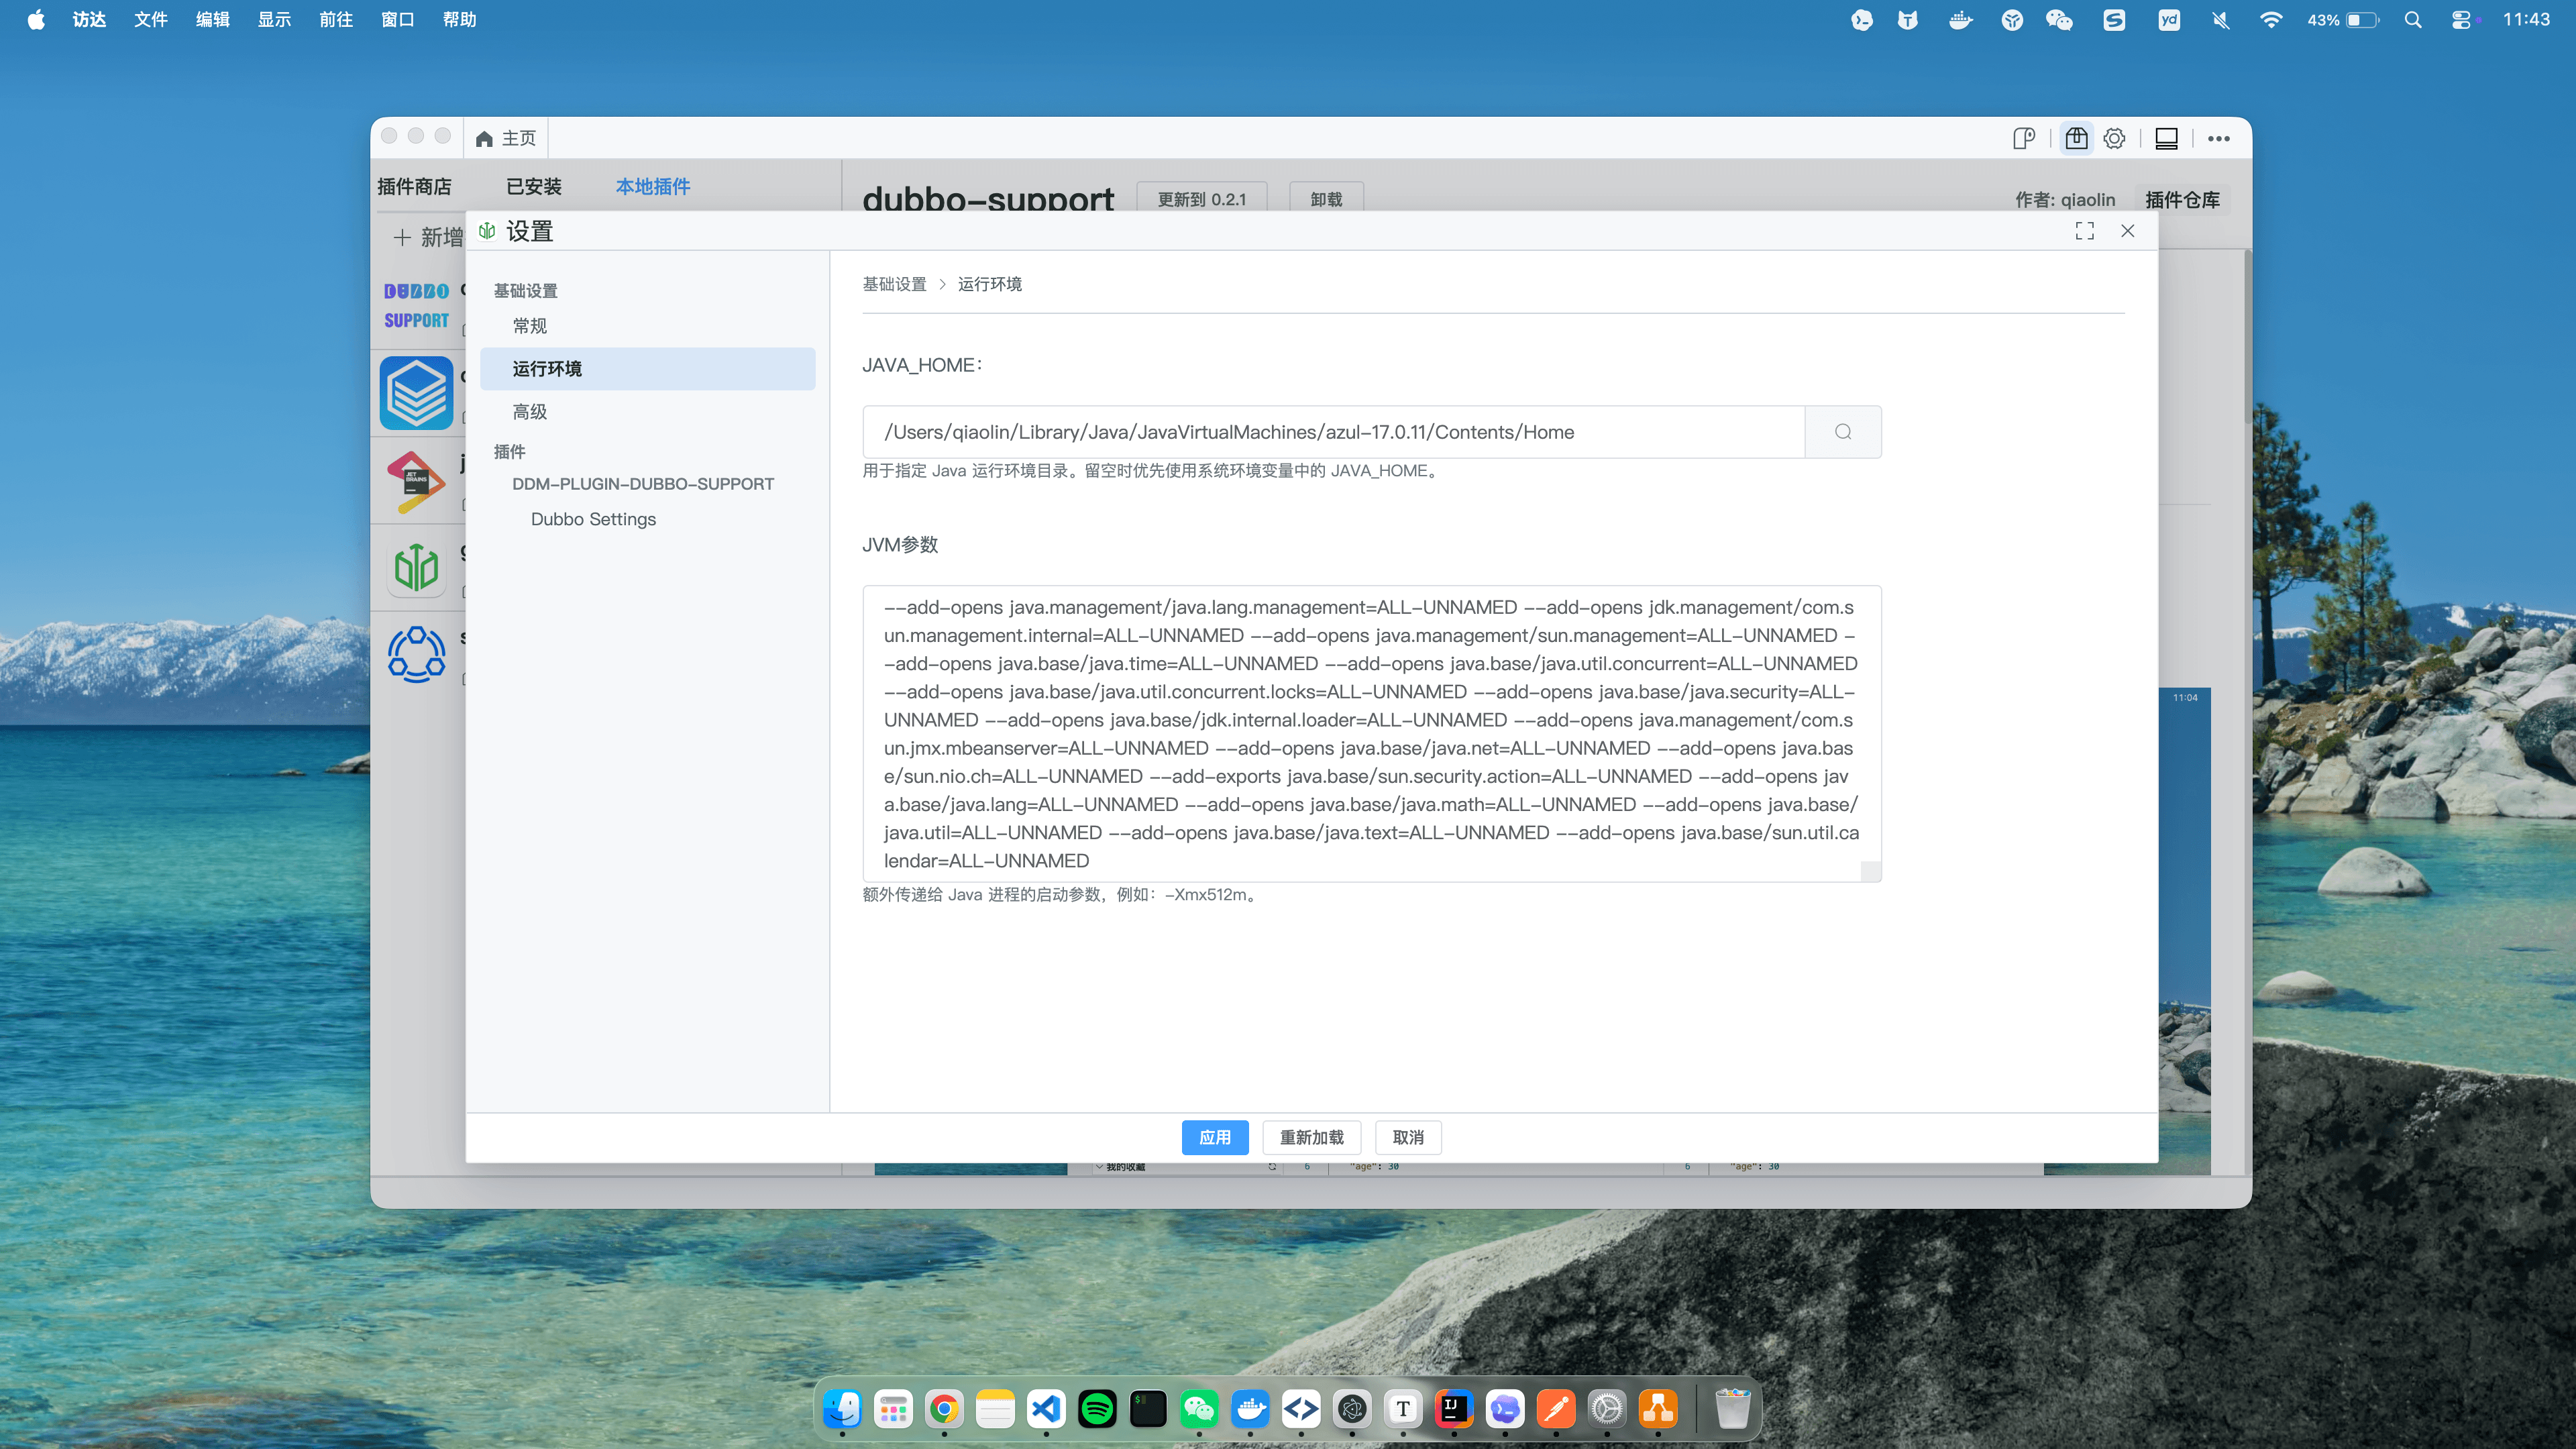The width and height of the screenshot is (2576, 1449).
Task: Open the more options ellipsis menu
Action: 2219,138
